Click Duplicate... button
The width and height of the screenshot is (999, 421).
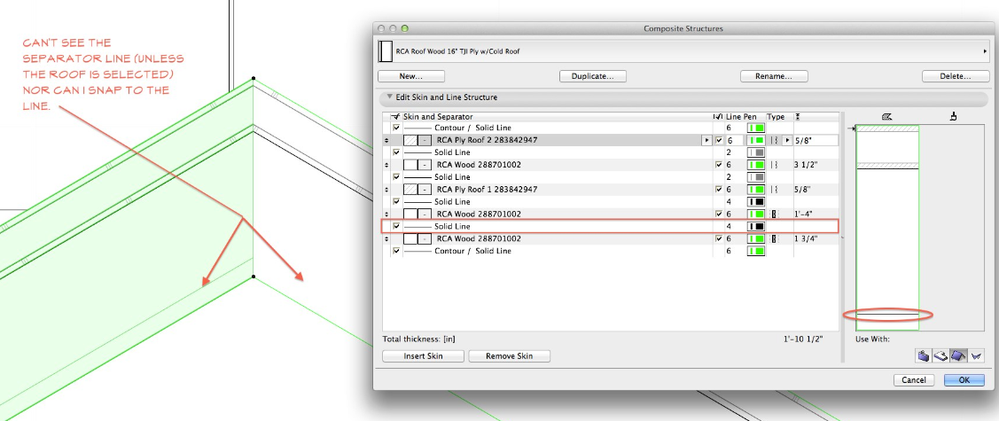[593, 76]
